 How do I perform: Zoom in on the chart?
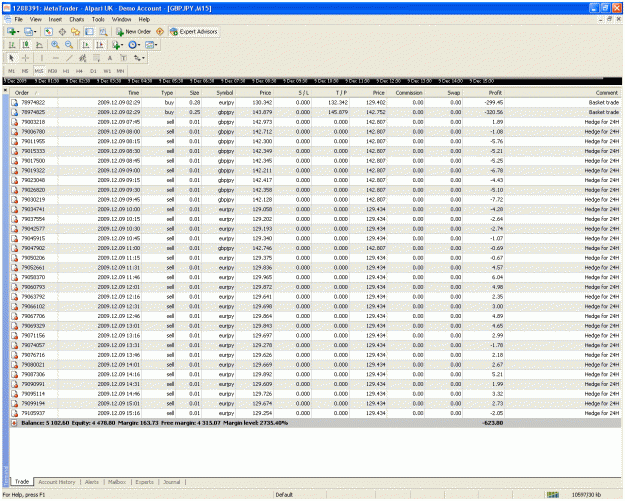pos(55,45)
